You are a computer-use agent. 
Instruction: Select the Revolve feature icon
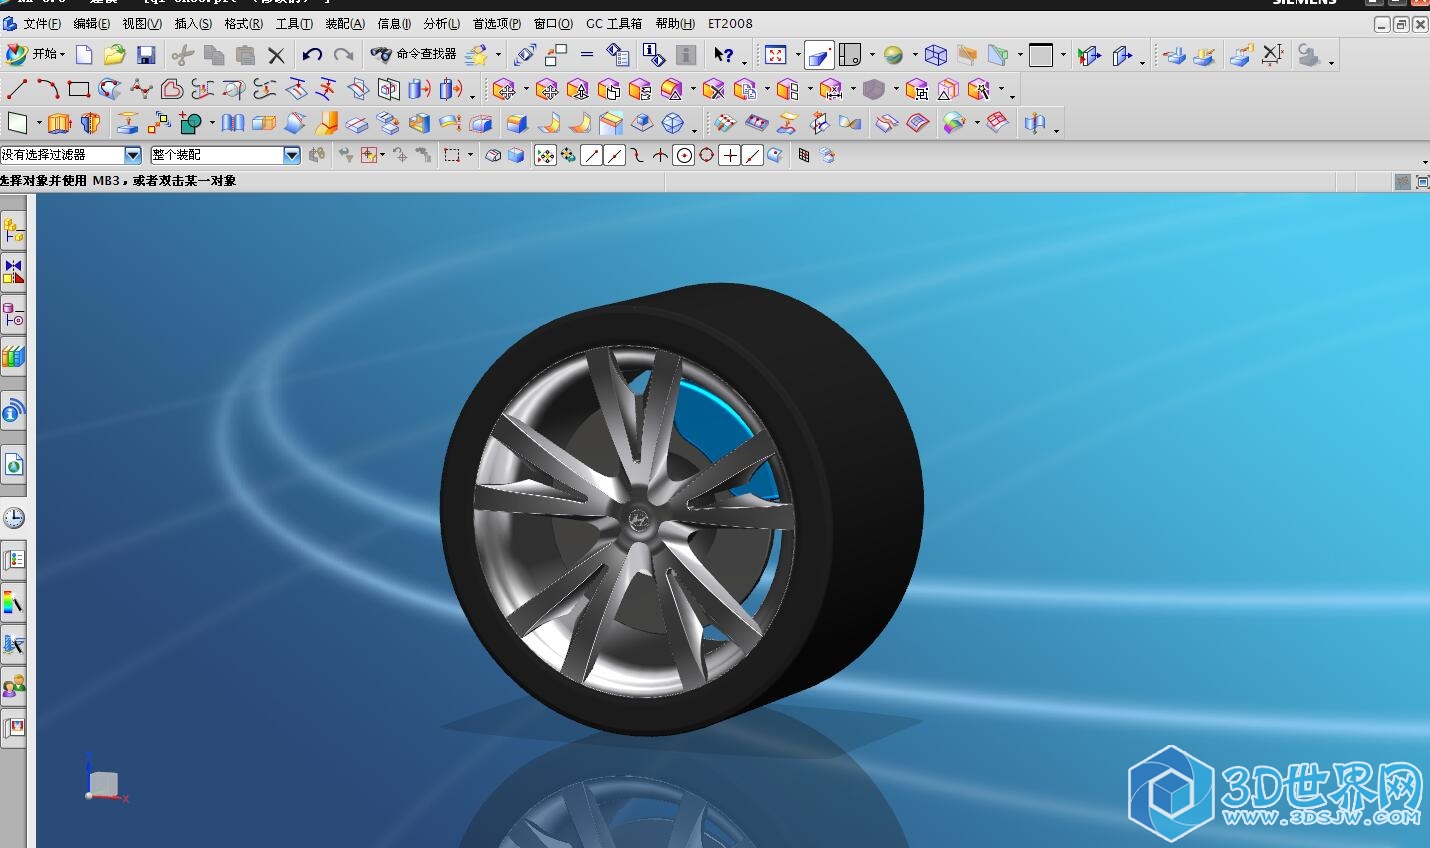tap(90, 123)
